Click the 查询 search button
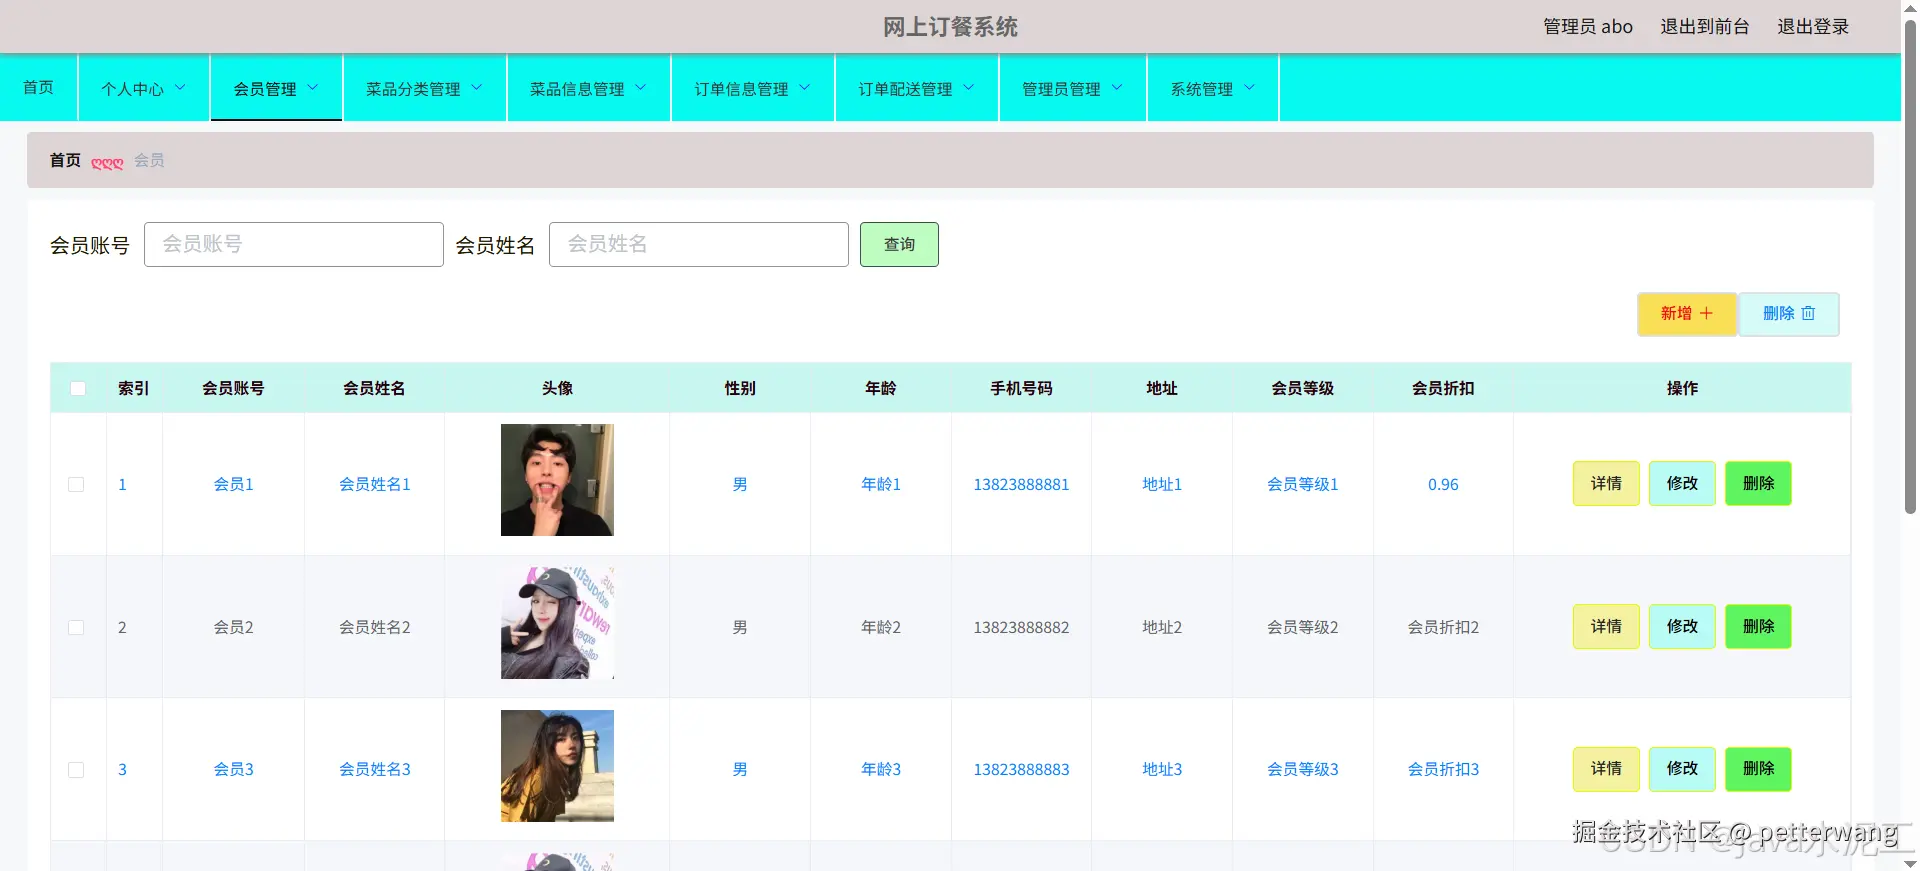This screenshot has height=871, width=1920. [x=899, y=244]
